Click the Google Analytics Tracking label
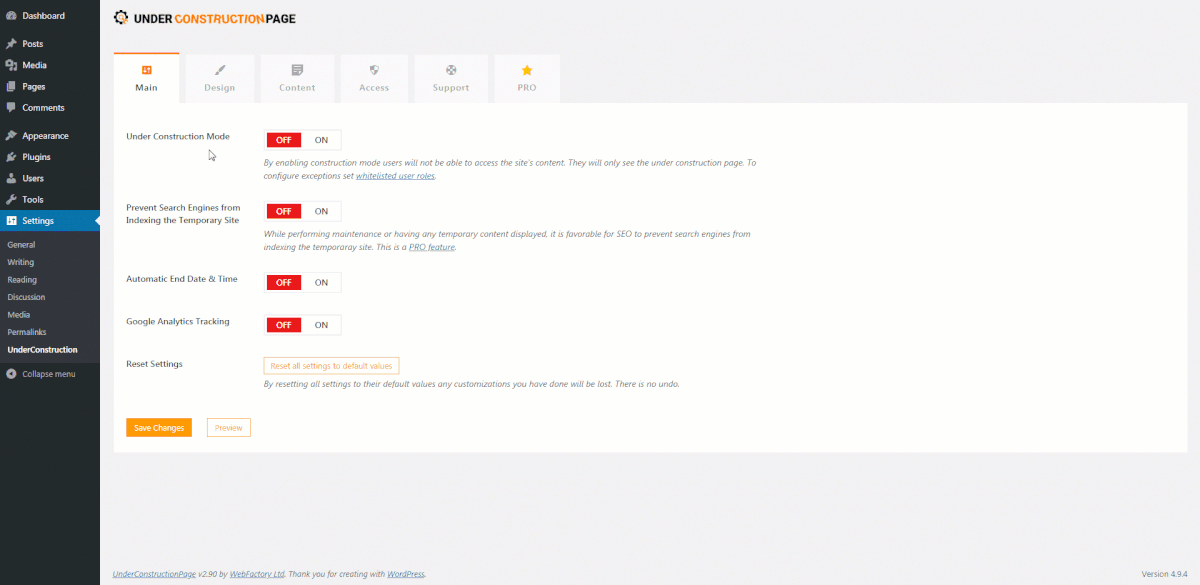Image resolution: width=1200 pixels, height=585 pixels. [x=178, y=322]
